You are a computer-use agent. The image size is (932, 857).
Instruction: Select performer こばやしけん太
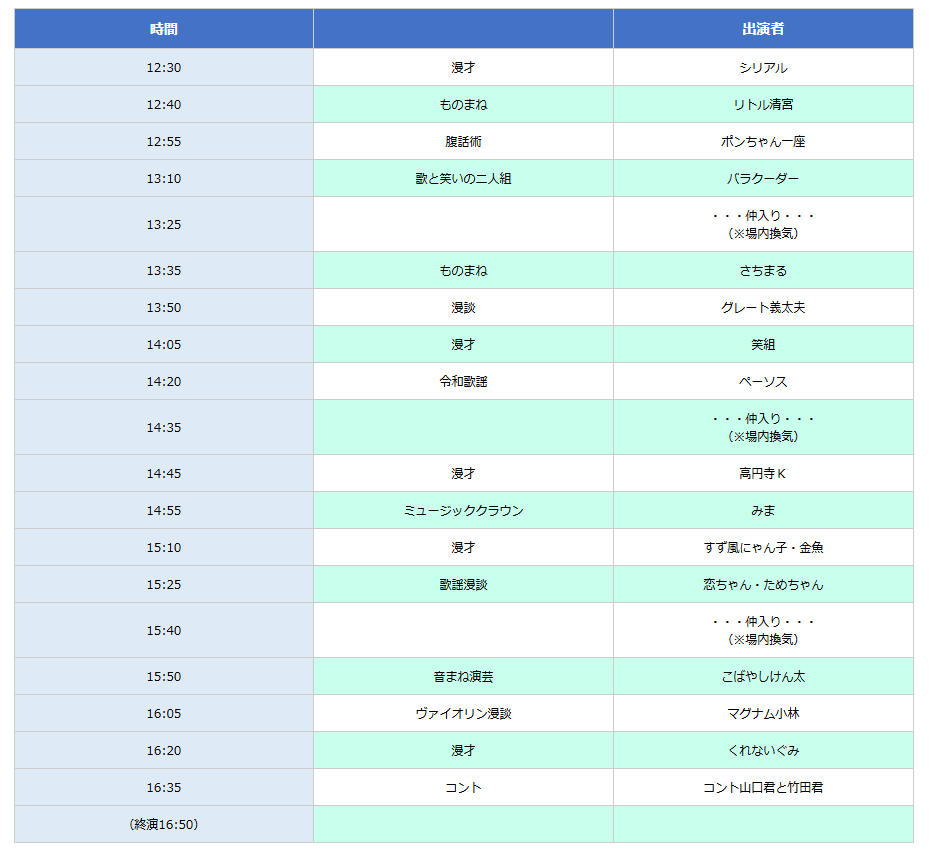click(763, 676)
